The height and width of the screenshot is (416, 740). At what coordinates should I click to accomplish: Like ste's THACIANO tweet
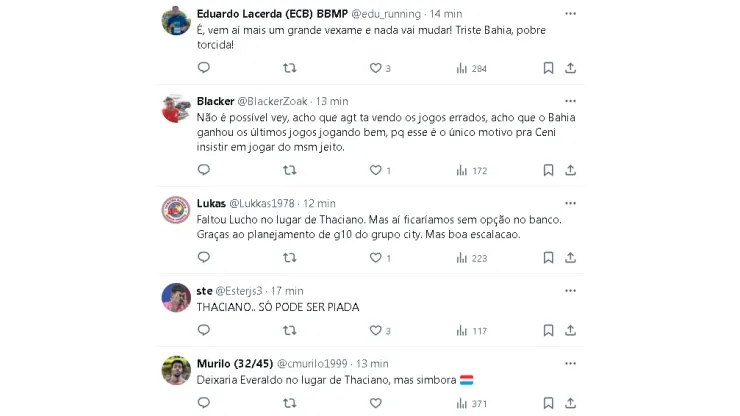375,331
